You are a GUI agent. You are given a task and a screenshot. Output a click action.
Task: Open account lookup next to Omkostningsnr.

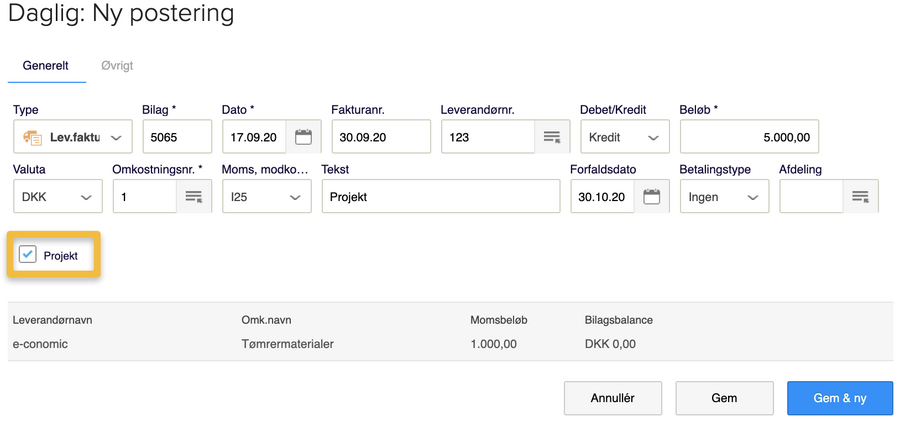coord(194,197)
